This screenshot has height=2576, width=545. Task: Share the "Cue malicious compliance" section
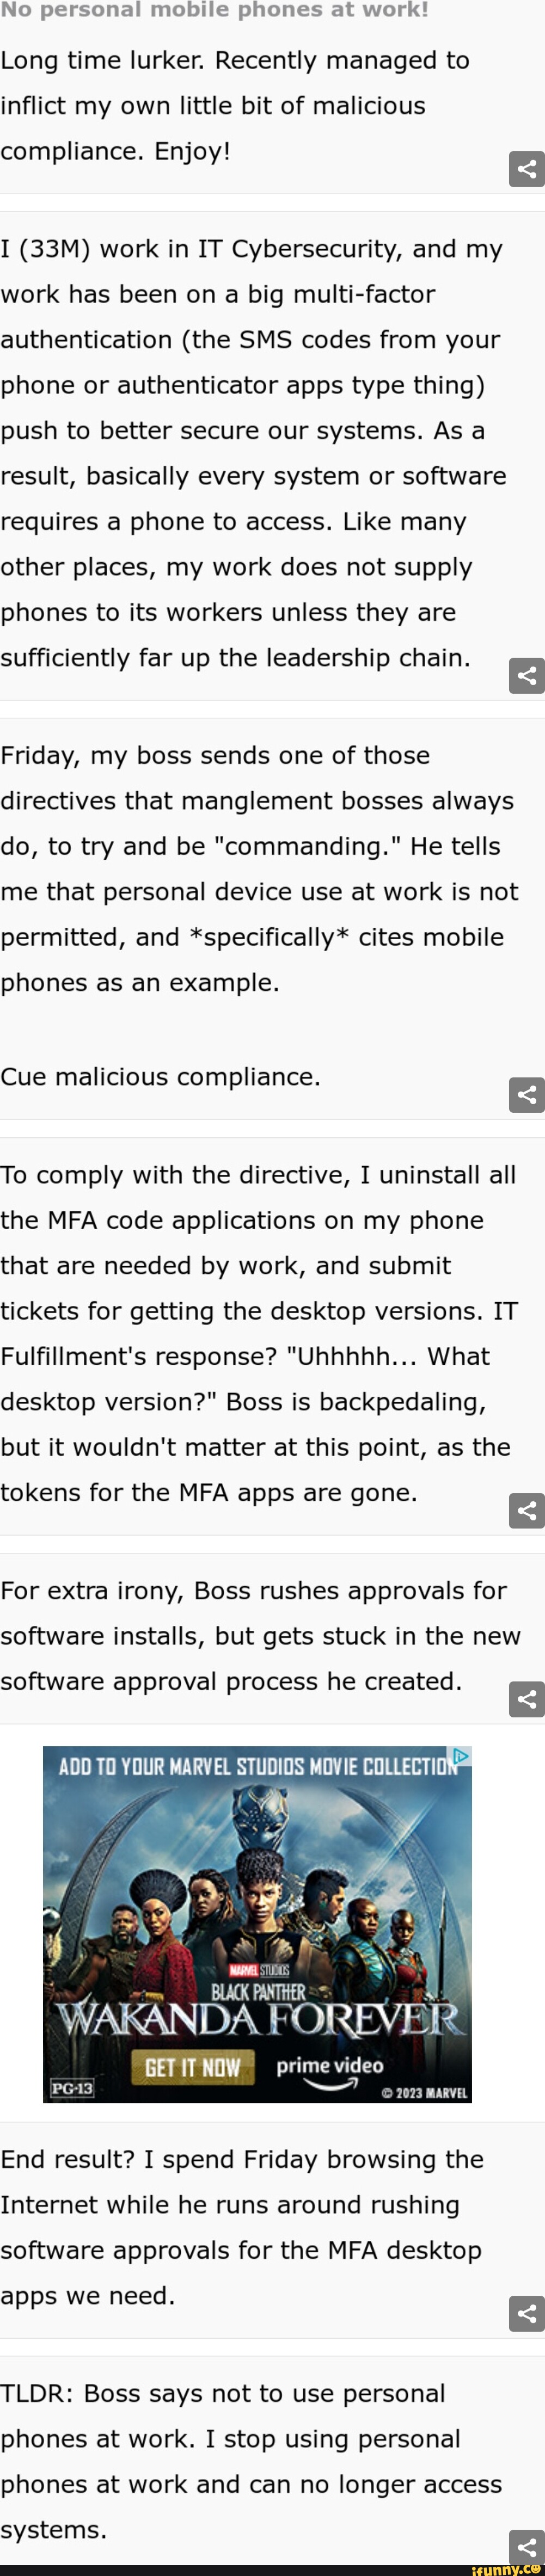[x=526, y=1095]
